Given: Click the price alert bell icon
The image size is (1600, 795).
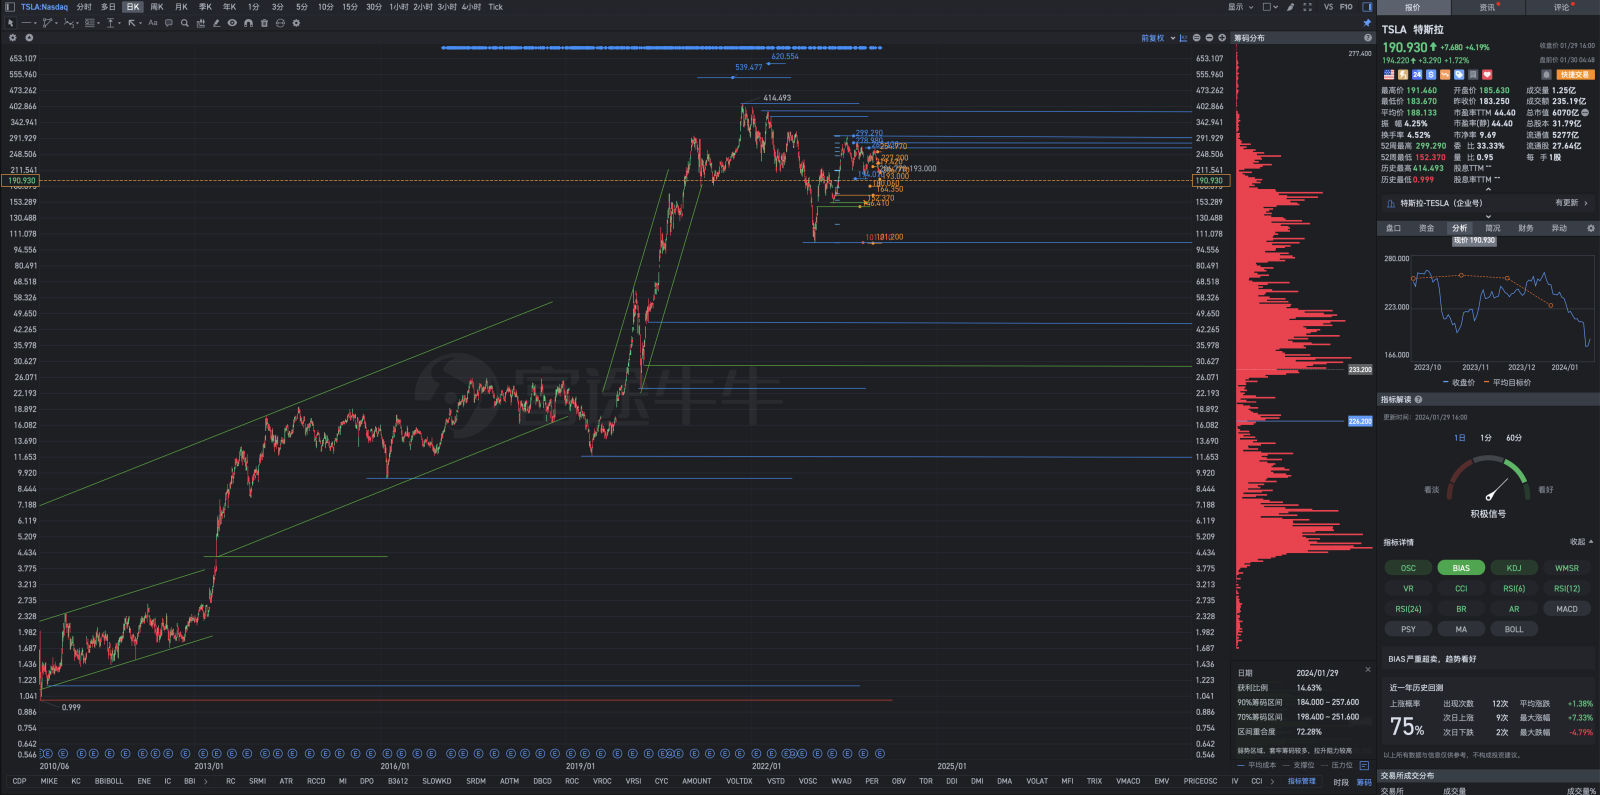Looking at the screenshot, I should 1546,75.
